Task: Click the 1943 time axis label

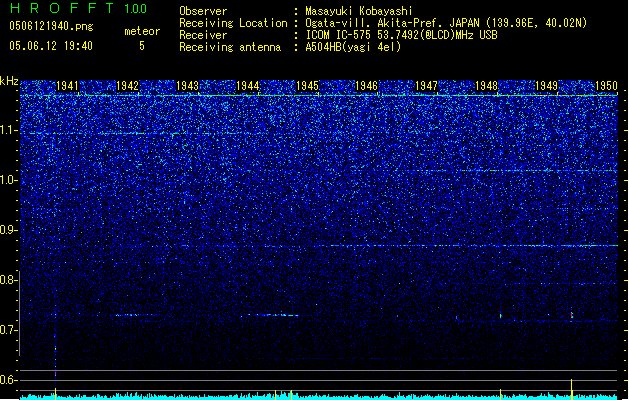Action: click(x=187, y=86)
